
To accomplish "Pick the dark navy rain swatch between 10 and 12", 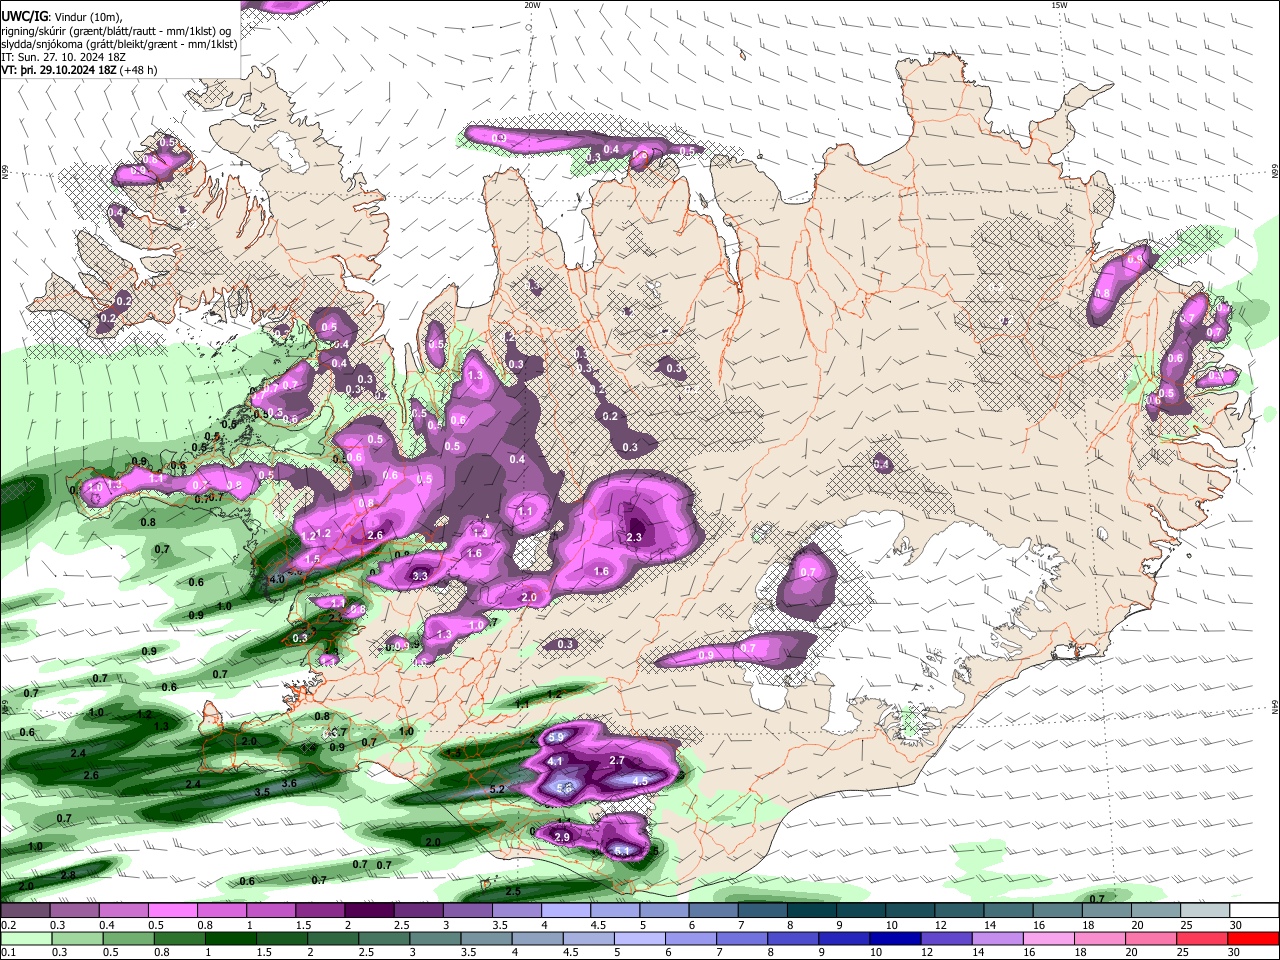I will pos(894,938).
